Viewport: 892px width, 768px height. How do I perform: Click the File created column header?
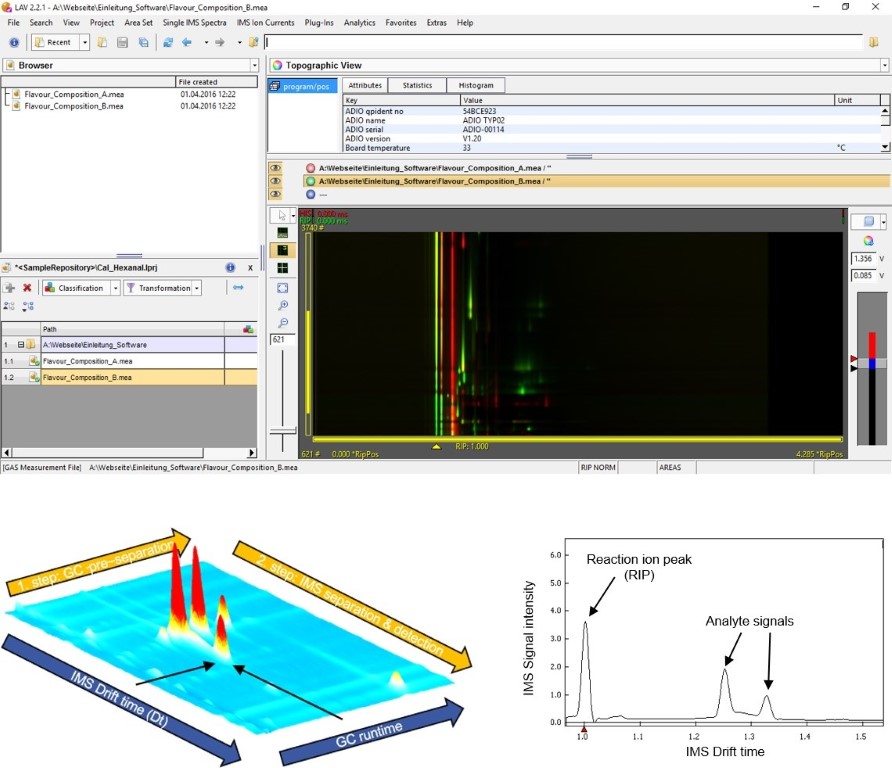[217, 82]
